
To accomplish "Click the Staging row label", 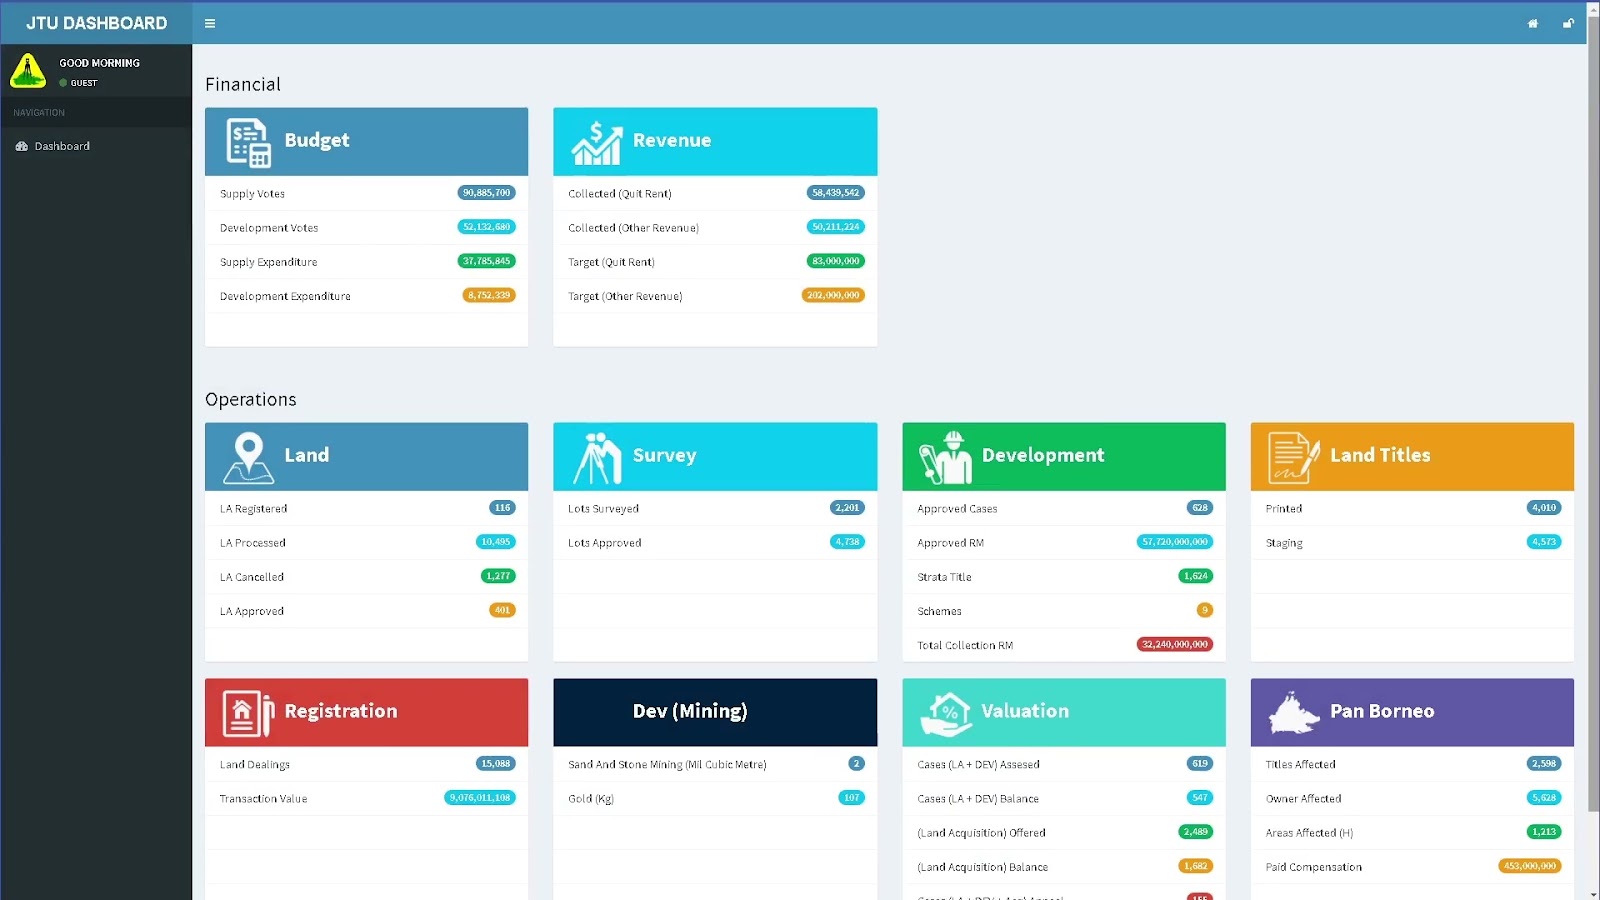I will coord(1284,543).
